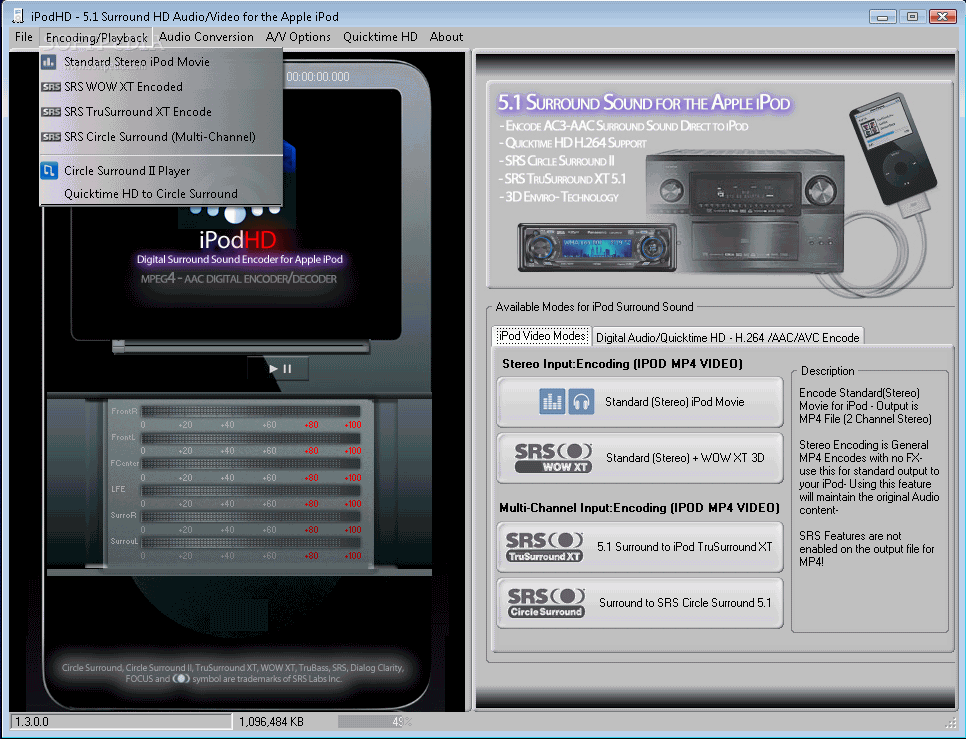Click the AV receiver image in banner
The height and width of the screenshot is (739, 966).
(x=744, y=210)
